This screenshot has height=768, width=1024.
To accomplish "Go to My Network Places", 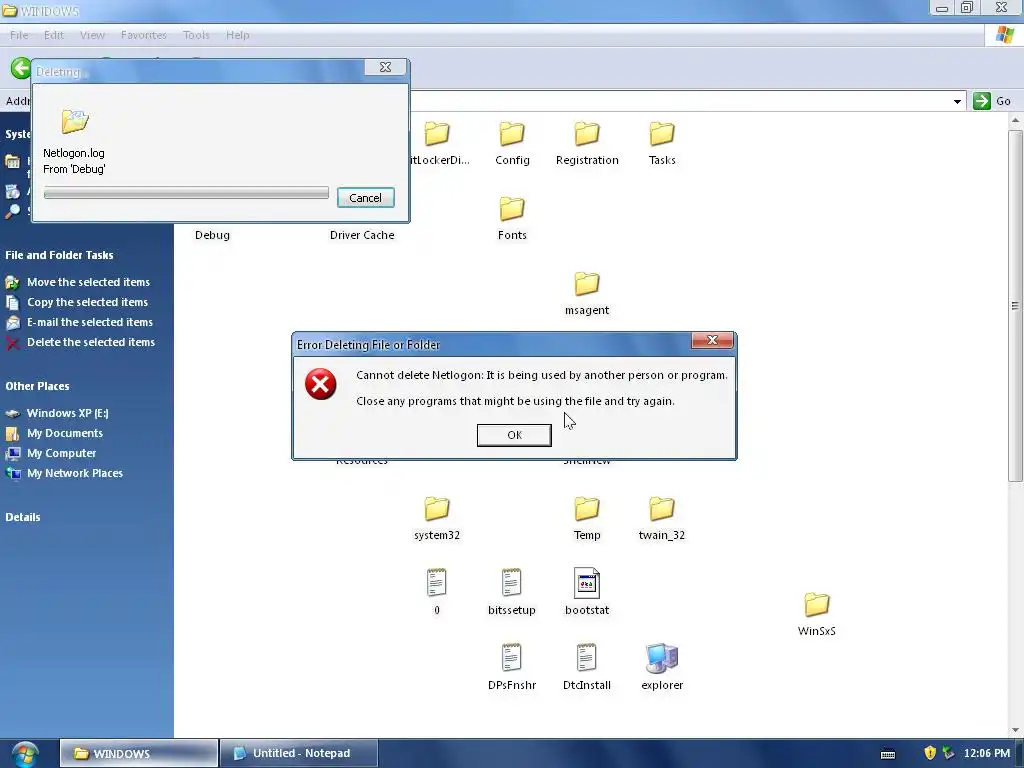I will pos(74,473).
